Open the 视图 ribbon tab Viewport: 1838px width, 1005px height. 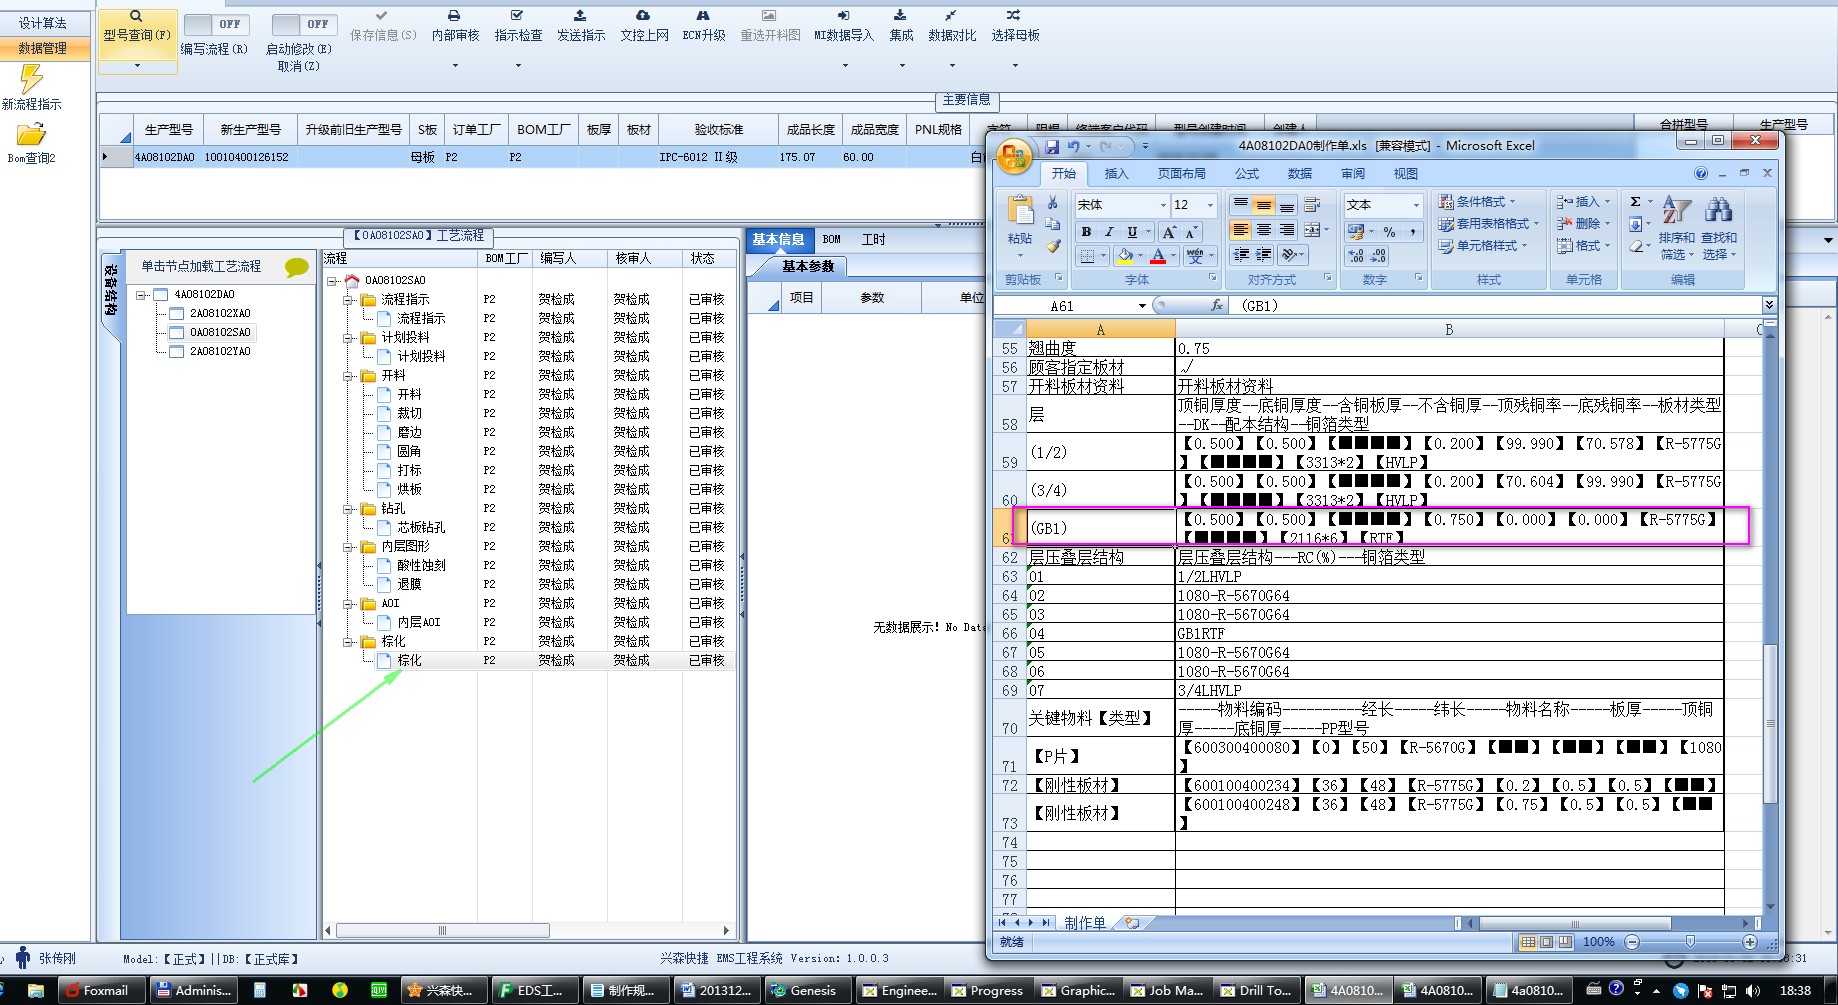(x=1406, y=174)
